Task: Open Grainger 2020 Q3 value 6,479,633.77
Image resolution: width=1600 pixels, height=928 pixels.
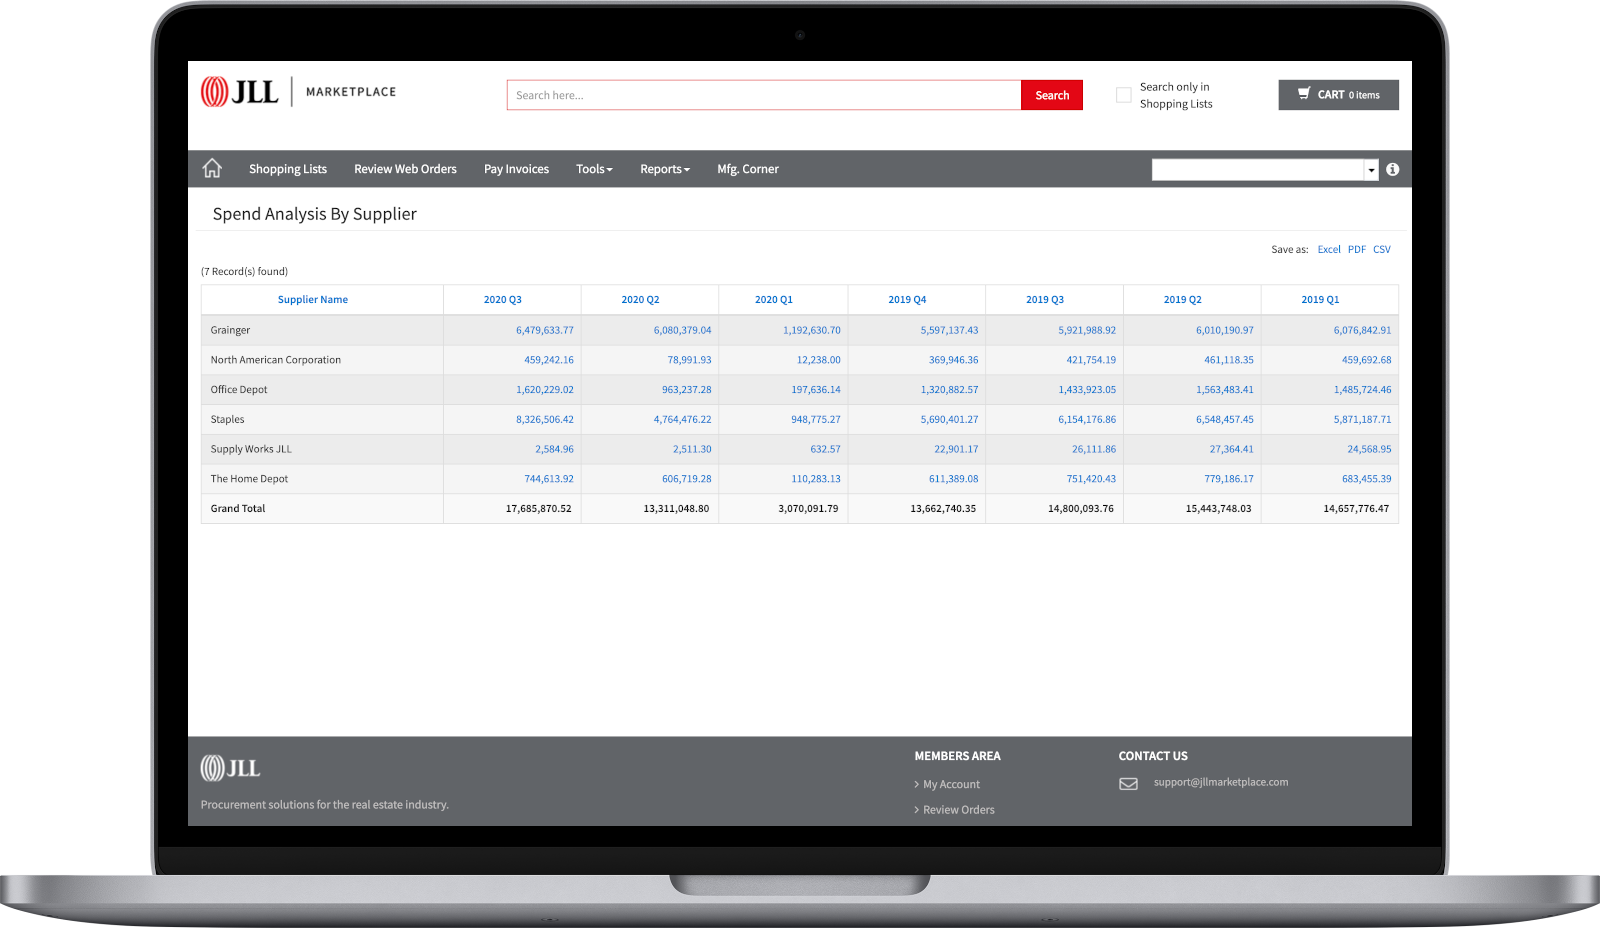Action: point(545,330)
